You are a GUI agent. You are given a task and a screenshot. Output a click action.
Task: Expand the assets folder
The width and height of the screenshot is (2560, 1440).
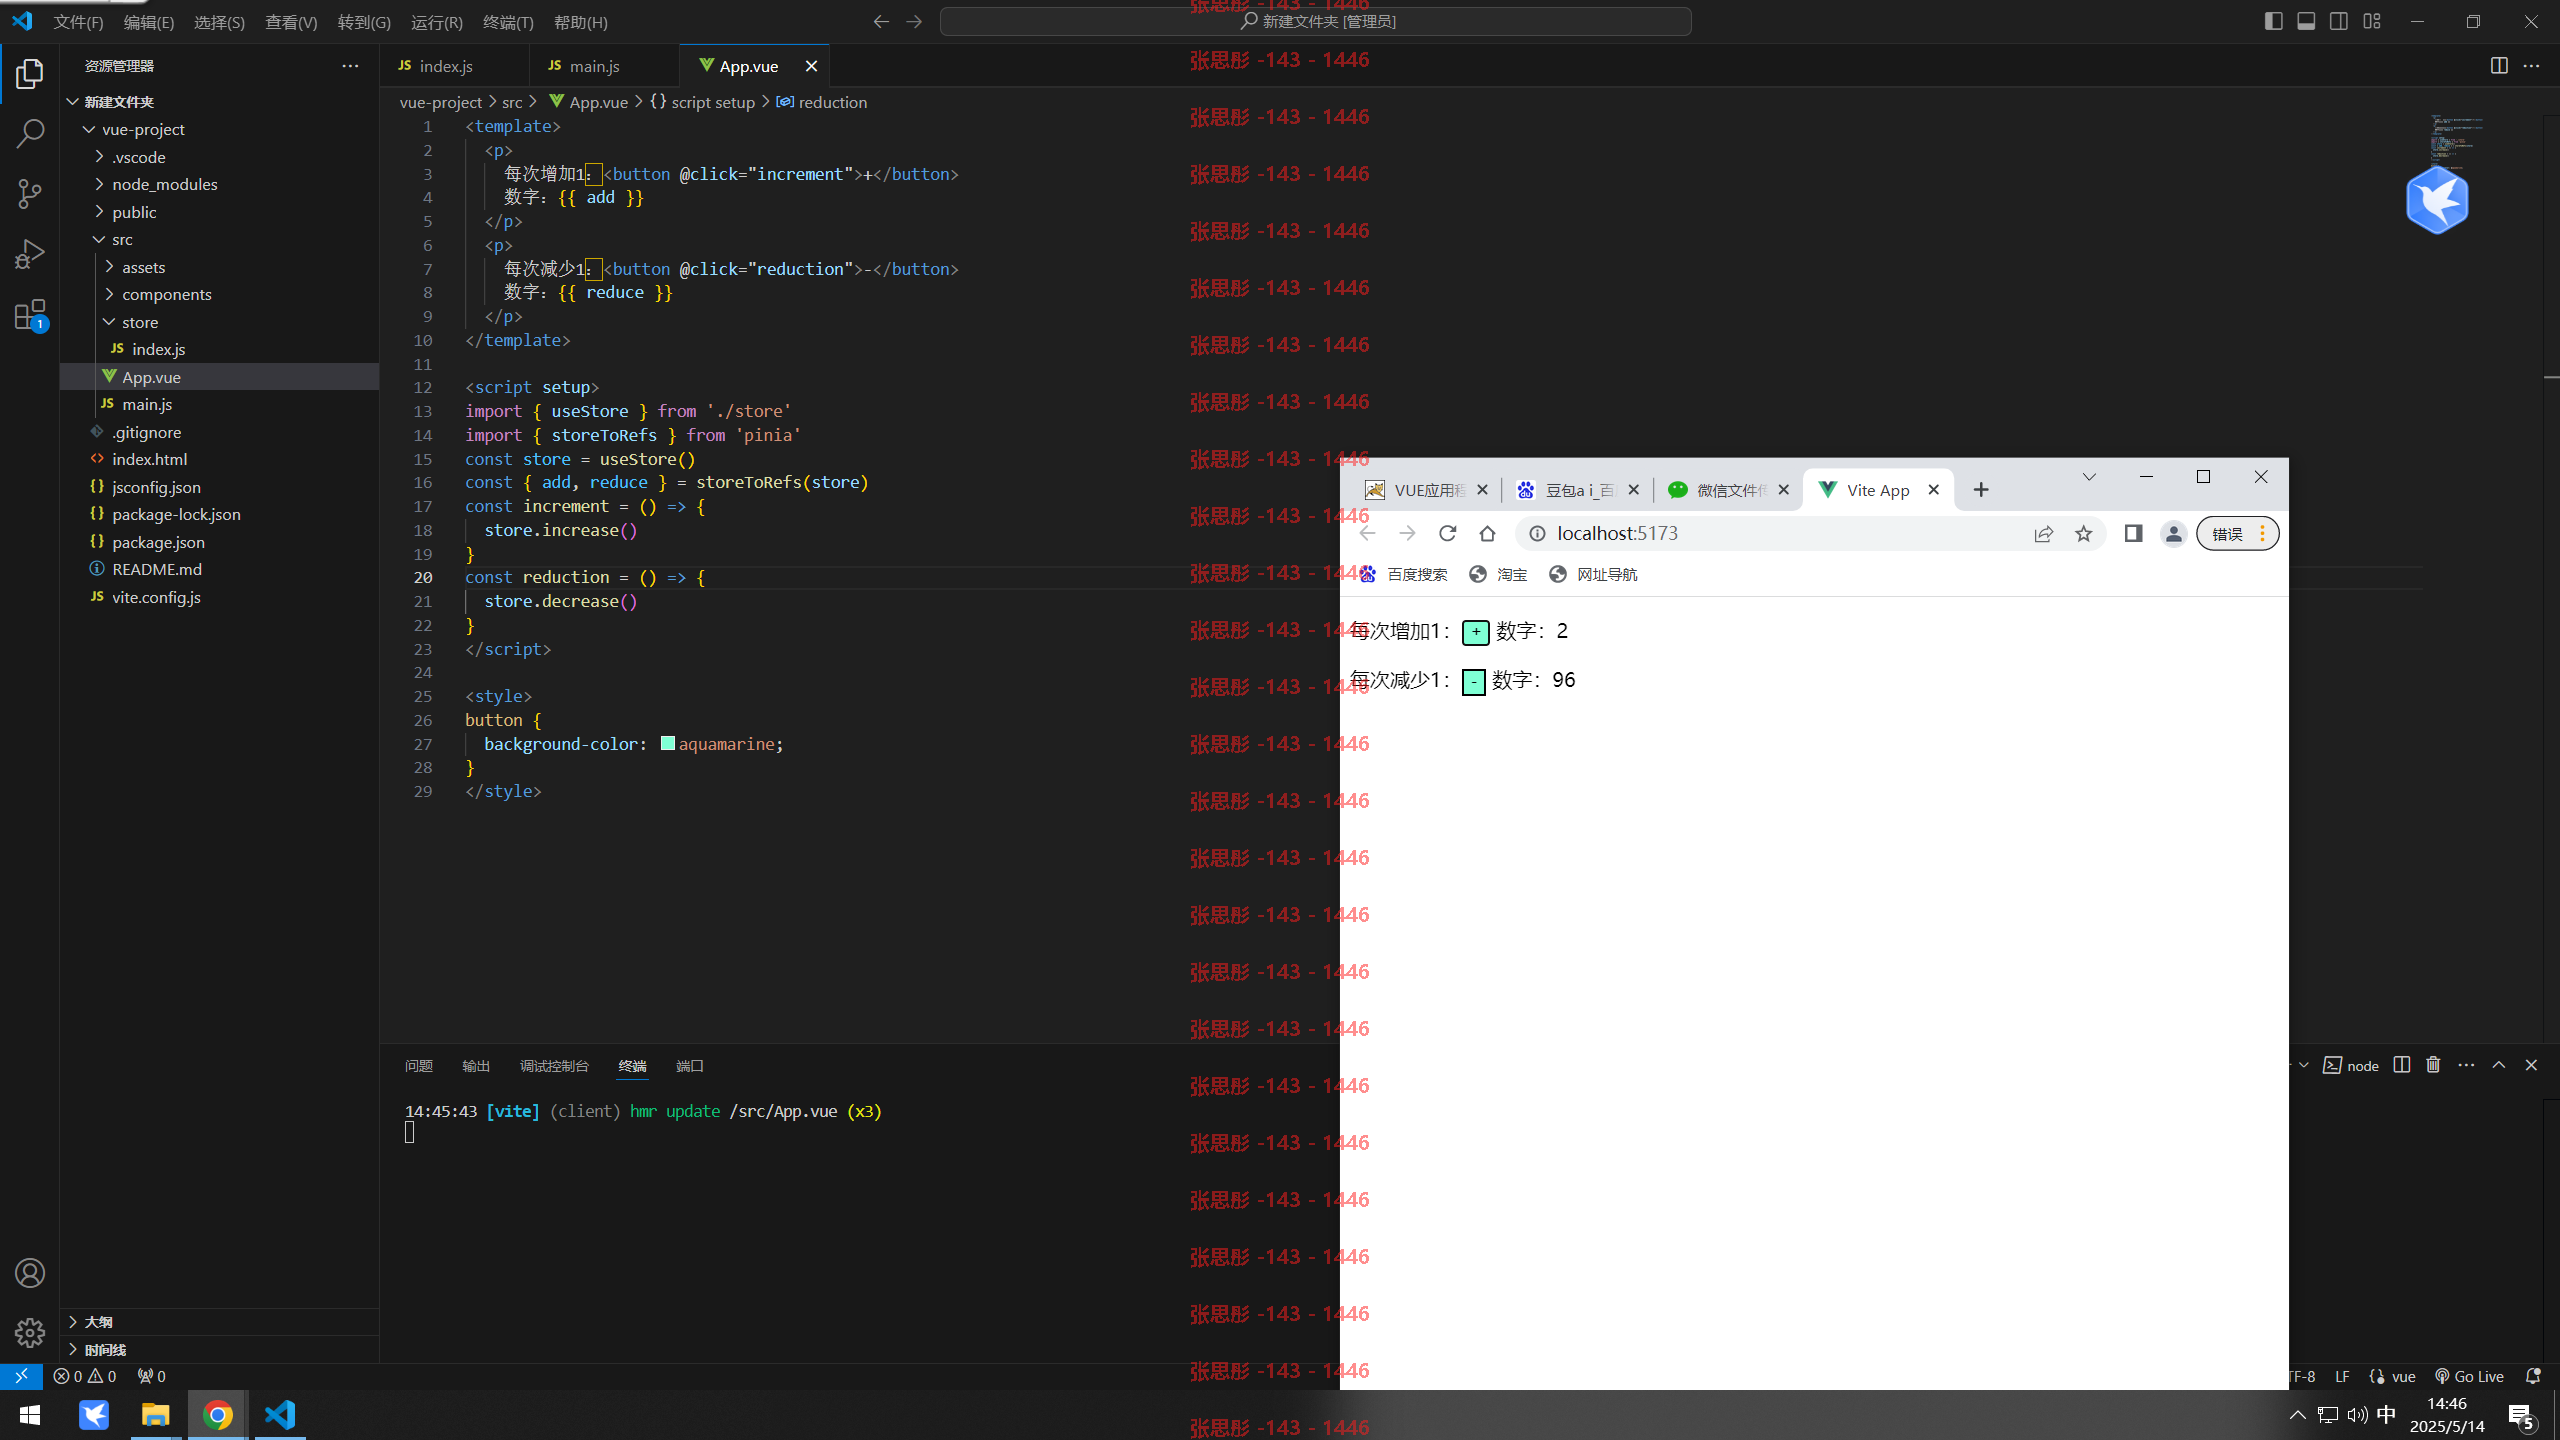point(220,267)
